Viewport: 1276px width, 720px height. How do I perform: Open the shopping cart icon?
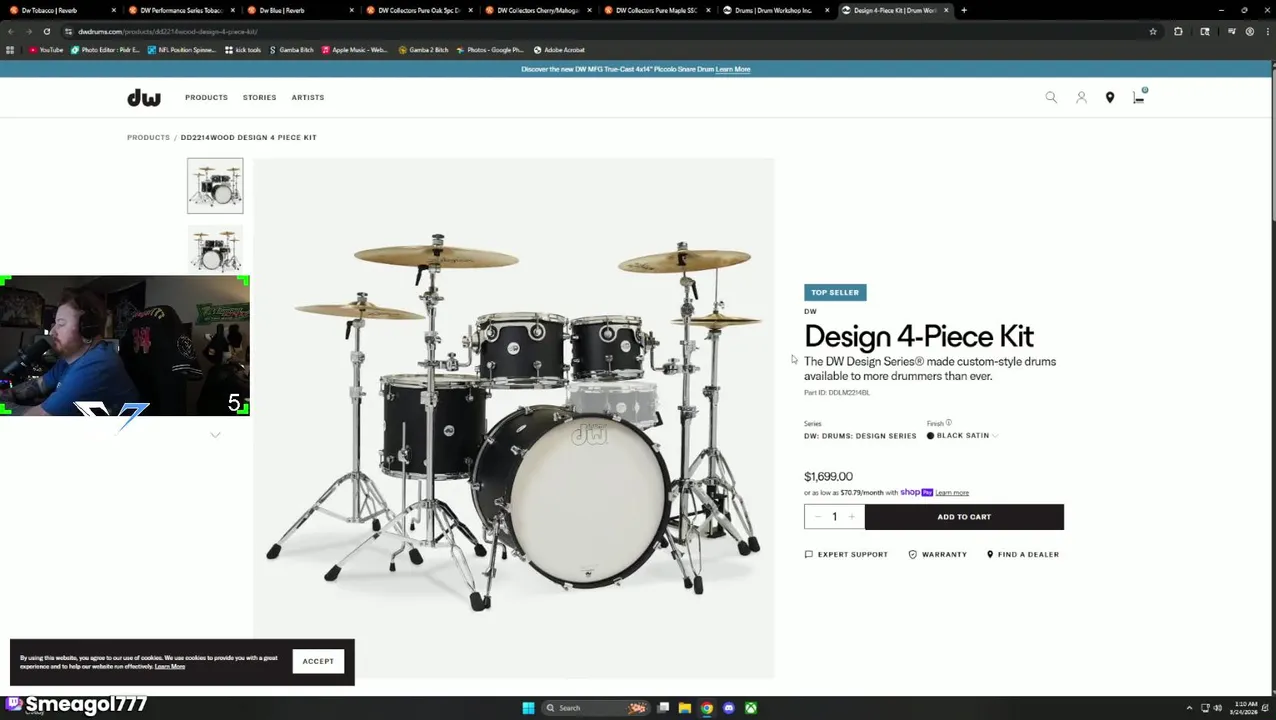[x=1139, y=96]
